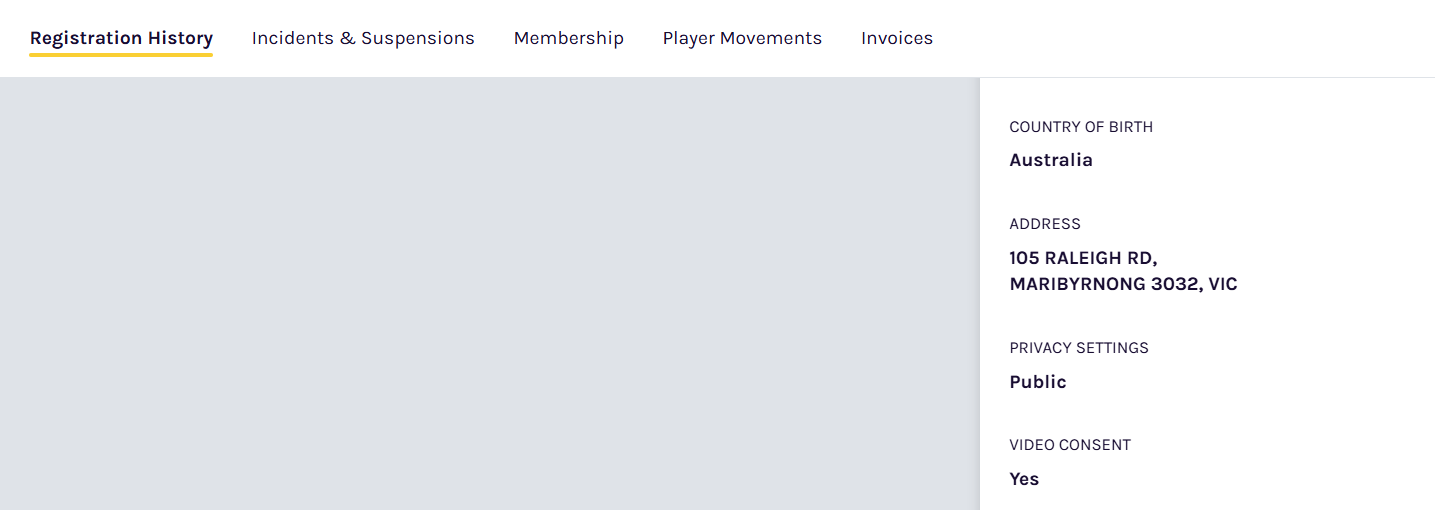Screen dimensions: 1435x510
Task: Switch to Incidents & Suspensions tab
Action: pyautogui.click(x=363, y=38)
